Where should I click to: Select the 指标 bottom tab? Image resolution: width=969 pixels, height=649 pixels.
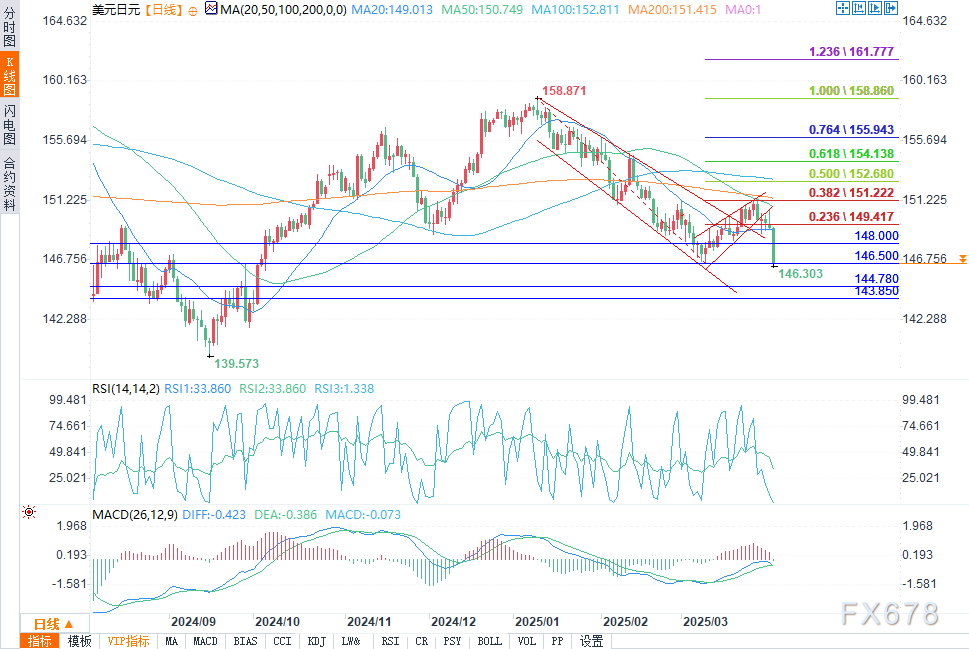click(39, 641)
